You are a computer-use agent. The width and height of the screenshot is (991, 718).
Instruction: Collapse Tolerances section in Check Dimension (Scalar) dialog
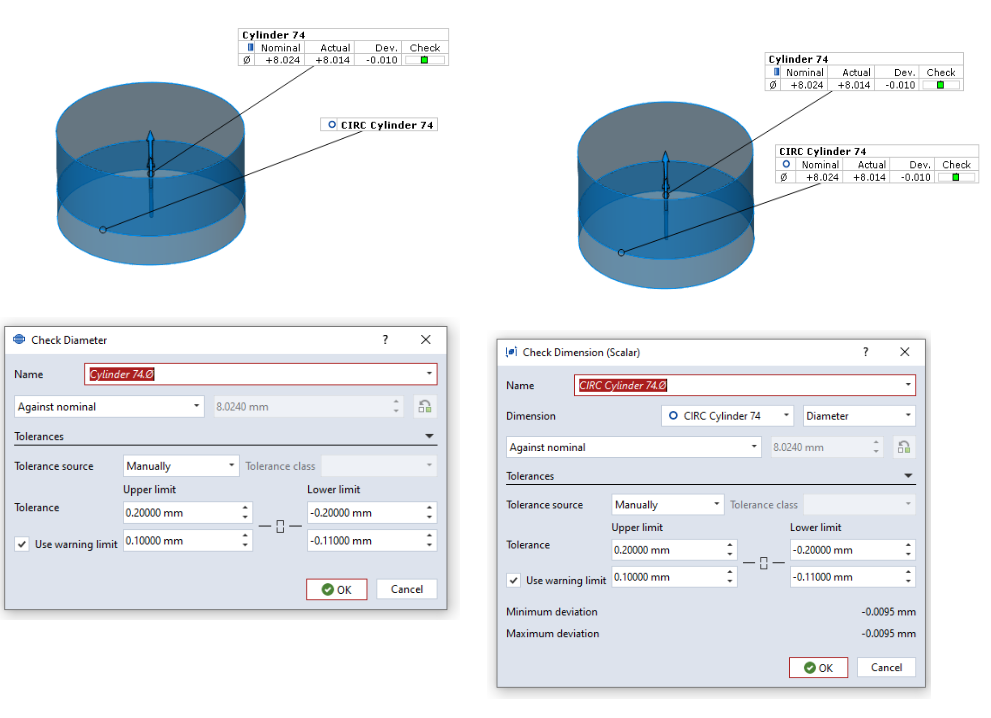908,476
